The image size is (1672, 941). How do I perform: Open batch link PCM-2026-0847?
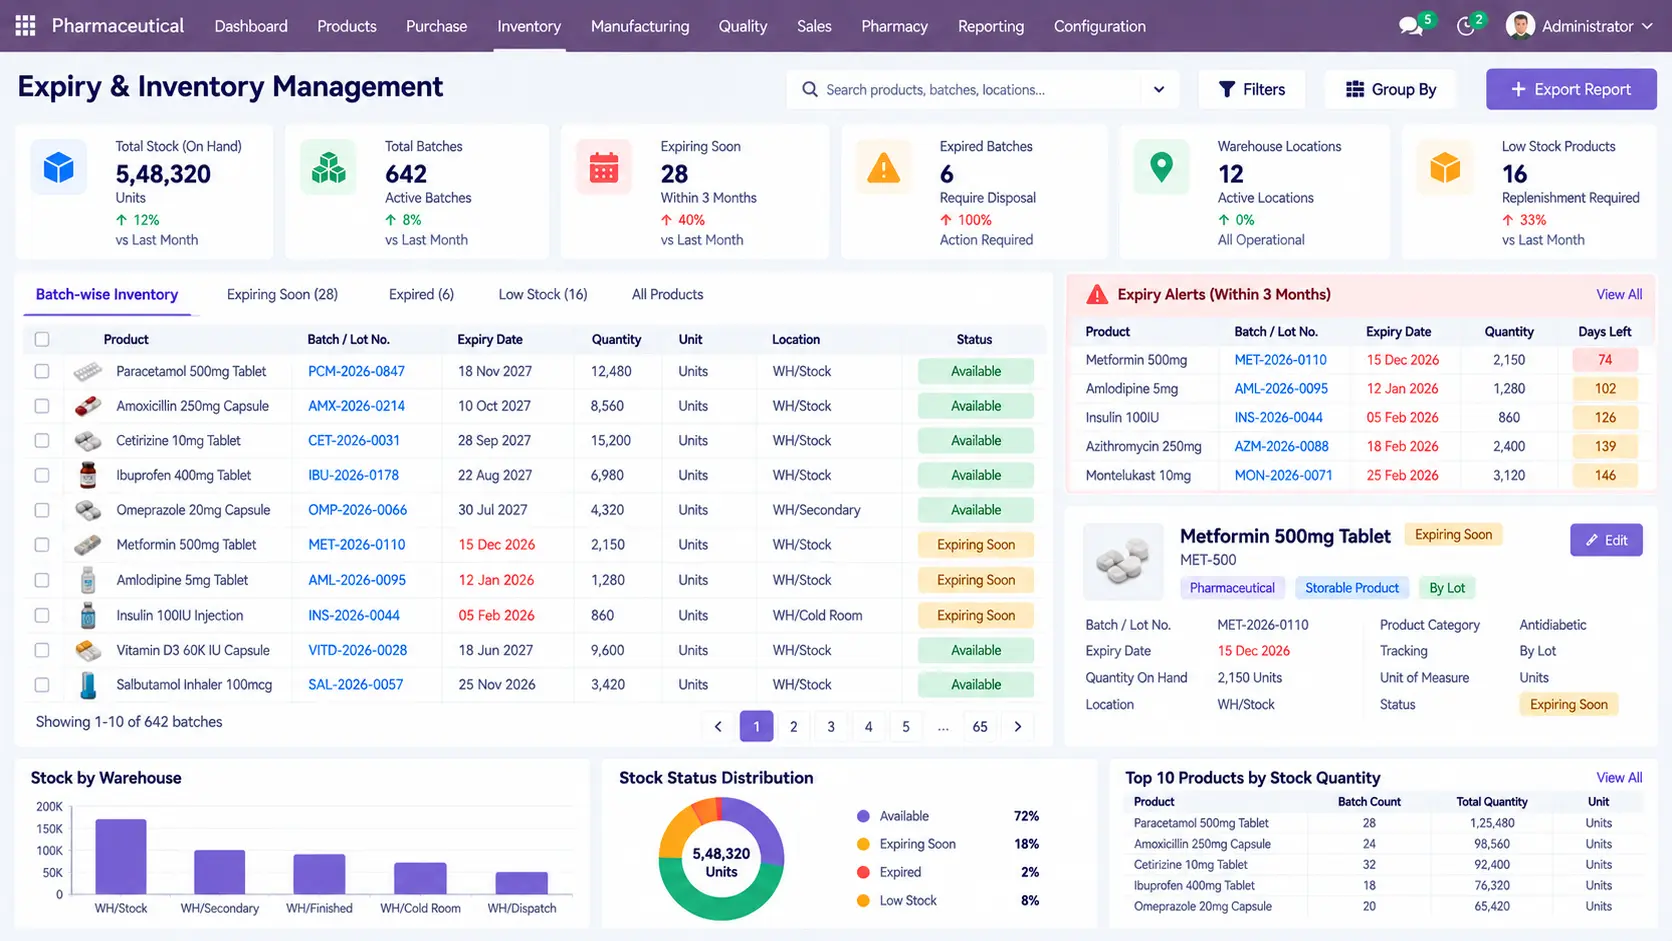click(x=356, y=371)
